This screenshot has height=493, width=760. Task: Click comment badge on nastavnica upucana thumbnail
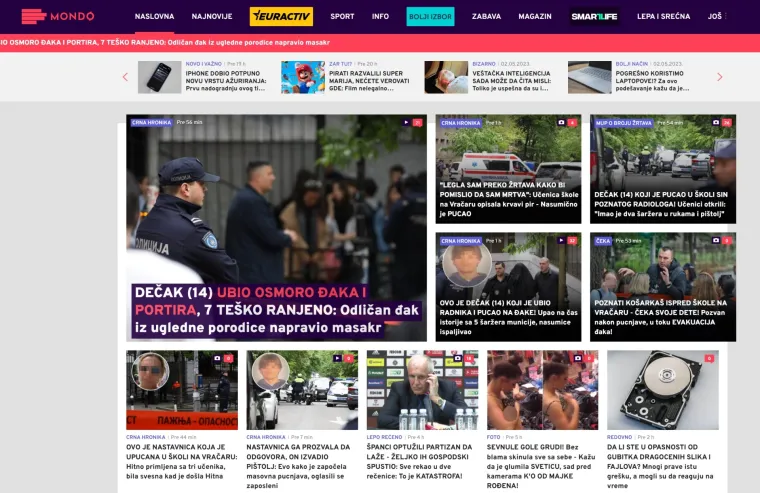click(228, 358)
